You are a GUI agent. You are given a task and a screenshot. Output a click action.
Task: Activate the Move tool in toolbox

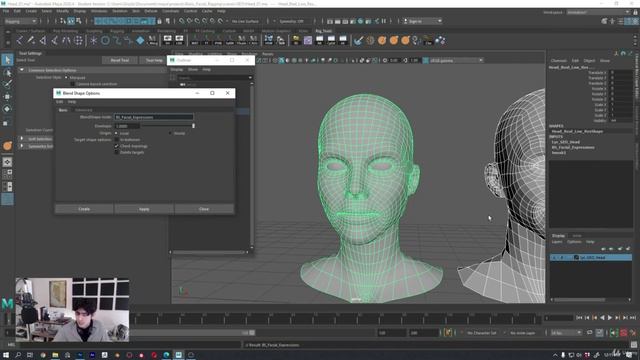[7, 97]
